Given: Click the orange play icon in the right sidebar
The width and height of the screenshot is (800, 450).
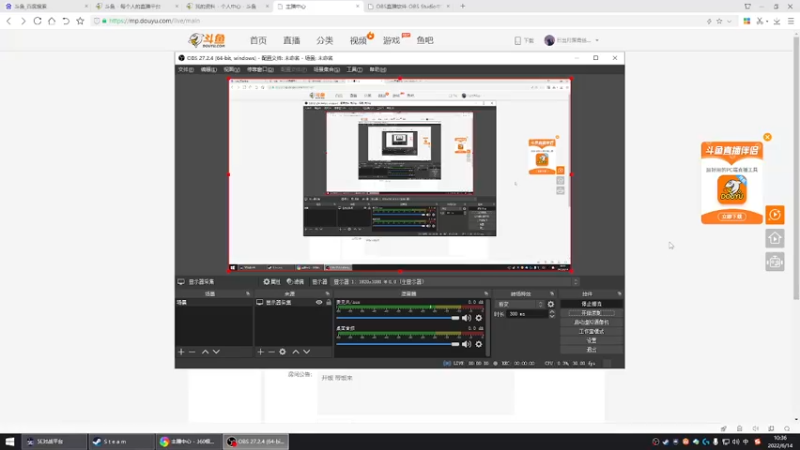Looking at the screenshot, I should click(x=774, y=215).
